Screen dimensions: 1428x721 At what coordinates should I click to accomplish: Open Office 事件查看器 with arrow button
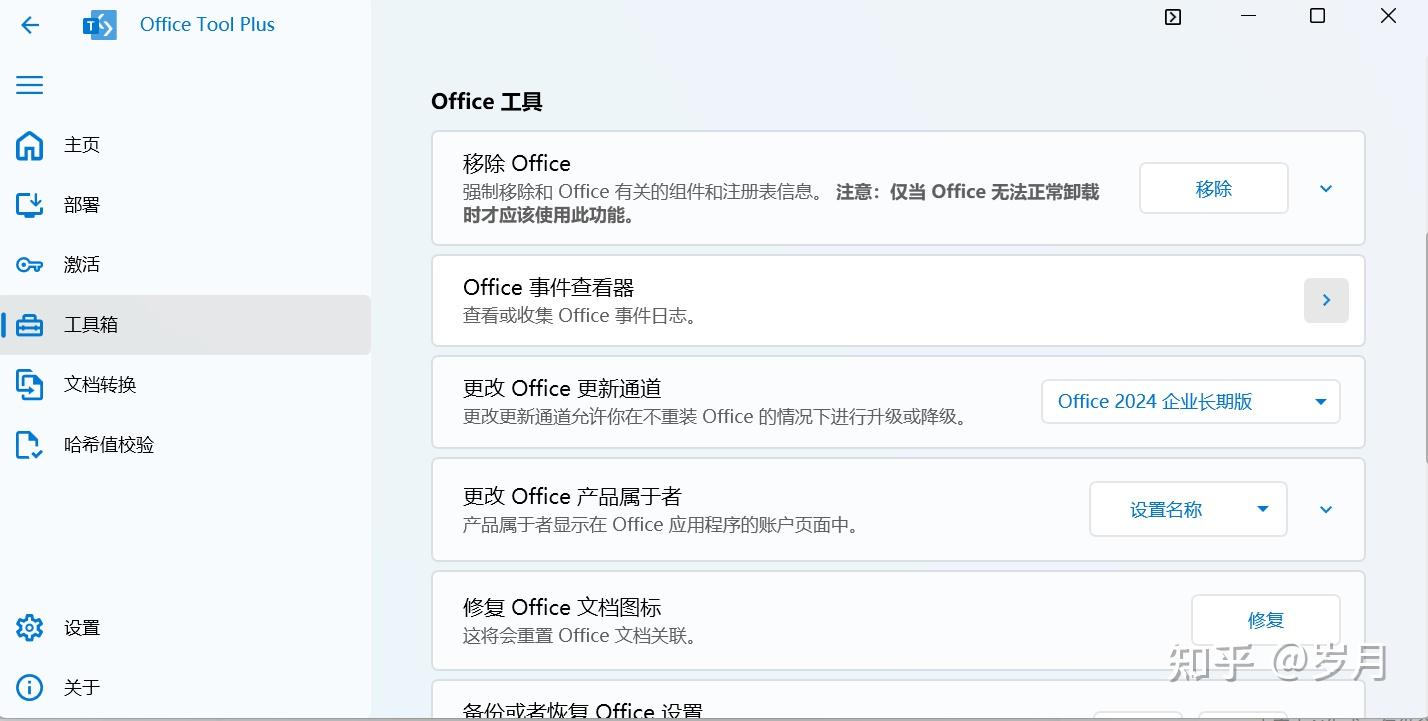(x=1326, y=300)
